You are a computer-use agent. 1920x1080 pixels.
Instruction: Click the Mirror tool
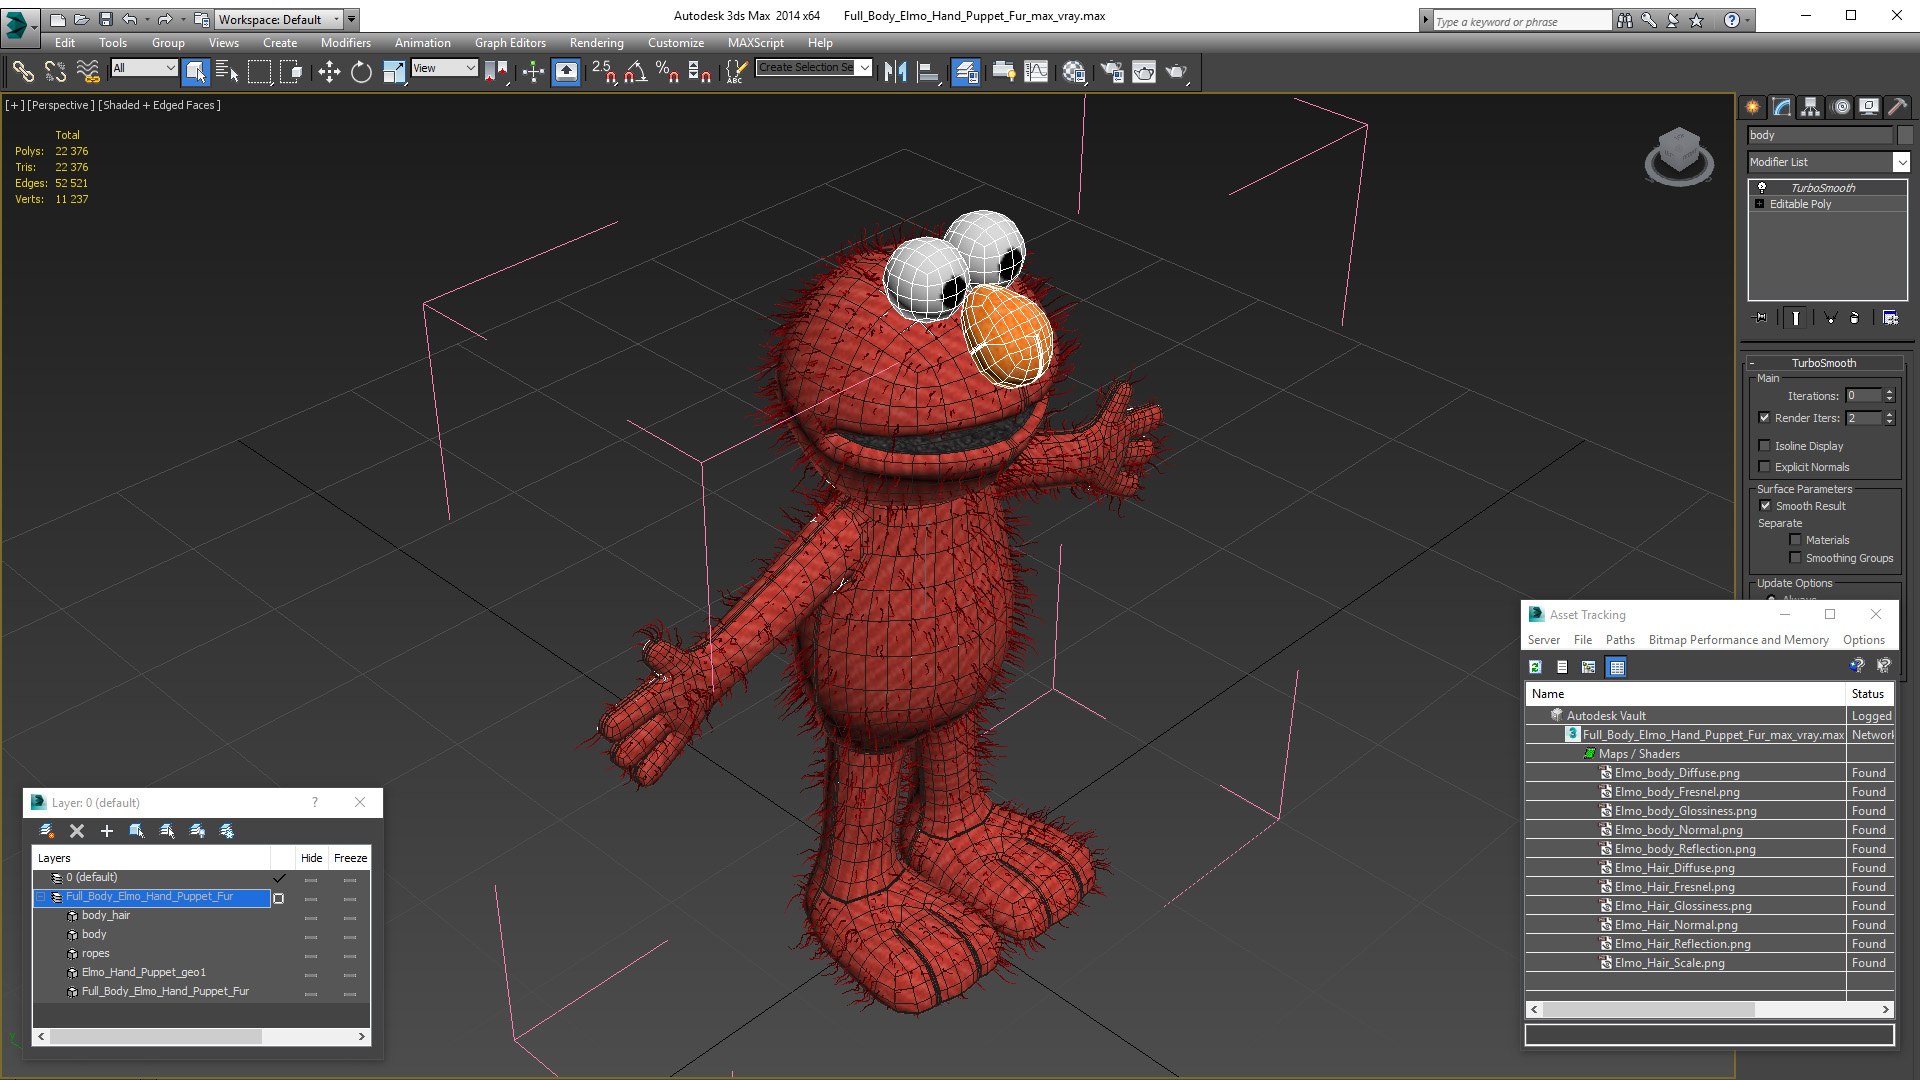[895, 71]
